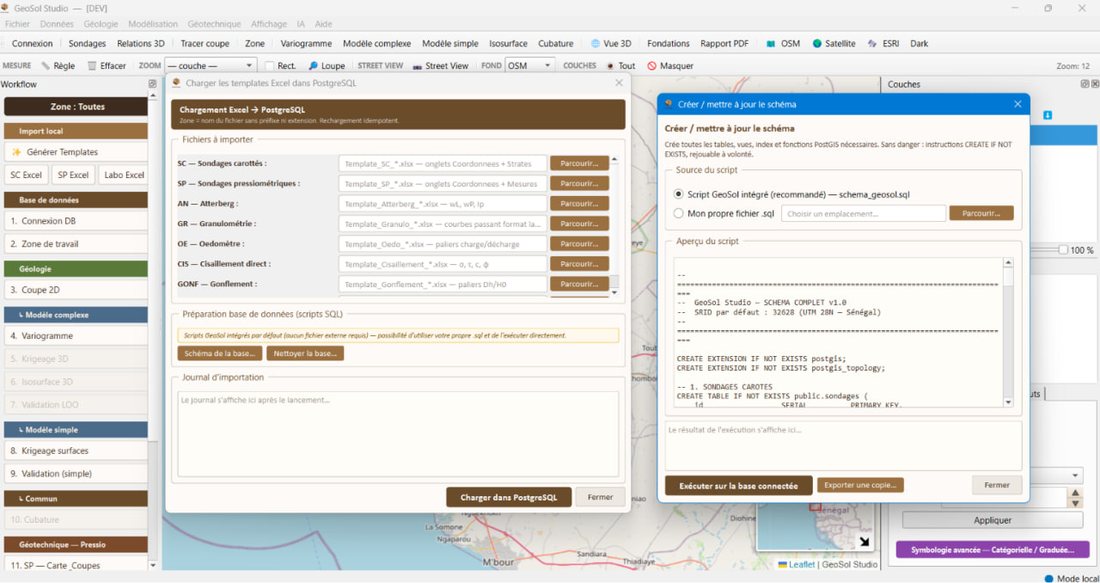Close the Charger templates Excel dialog
This screenshot has height=583, width=1100.
619,83
